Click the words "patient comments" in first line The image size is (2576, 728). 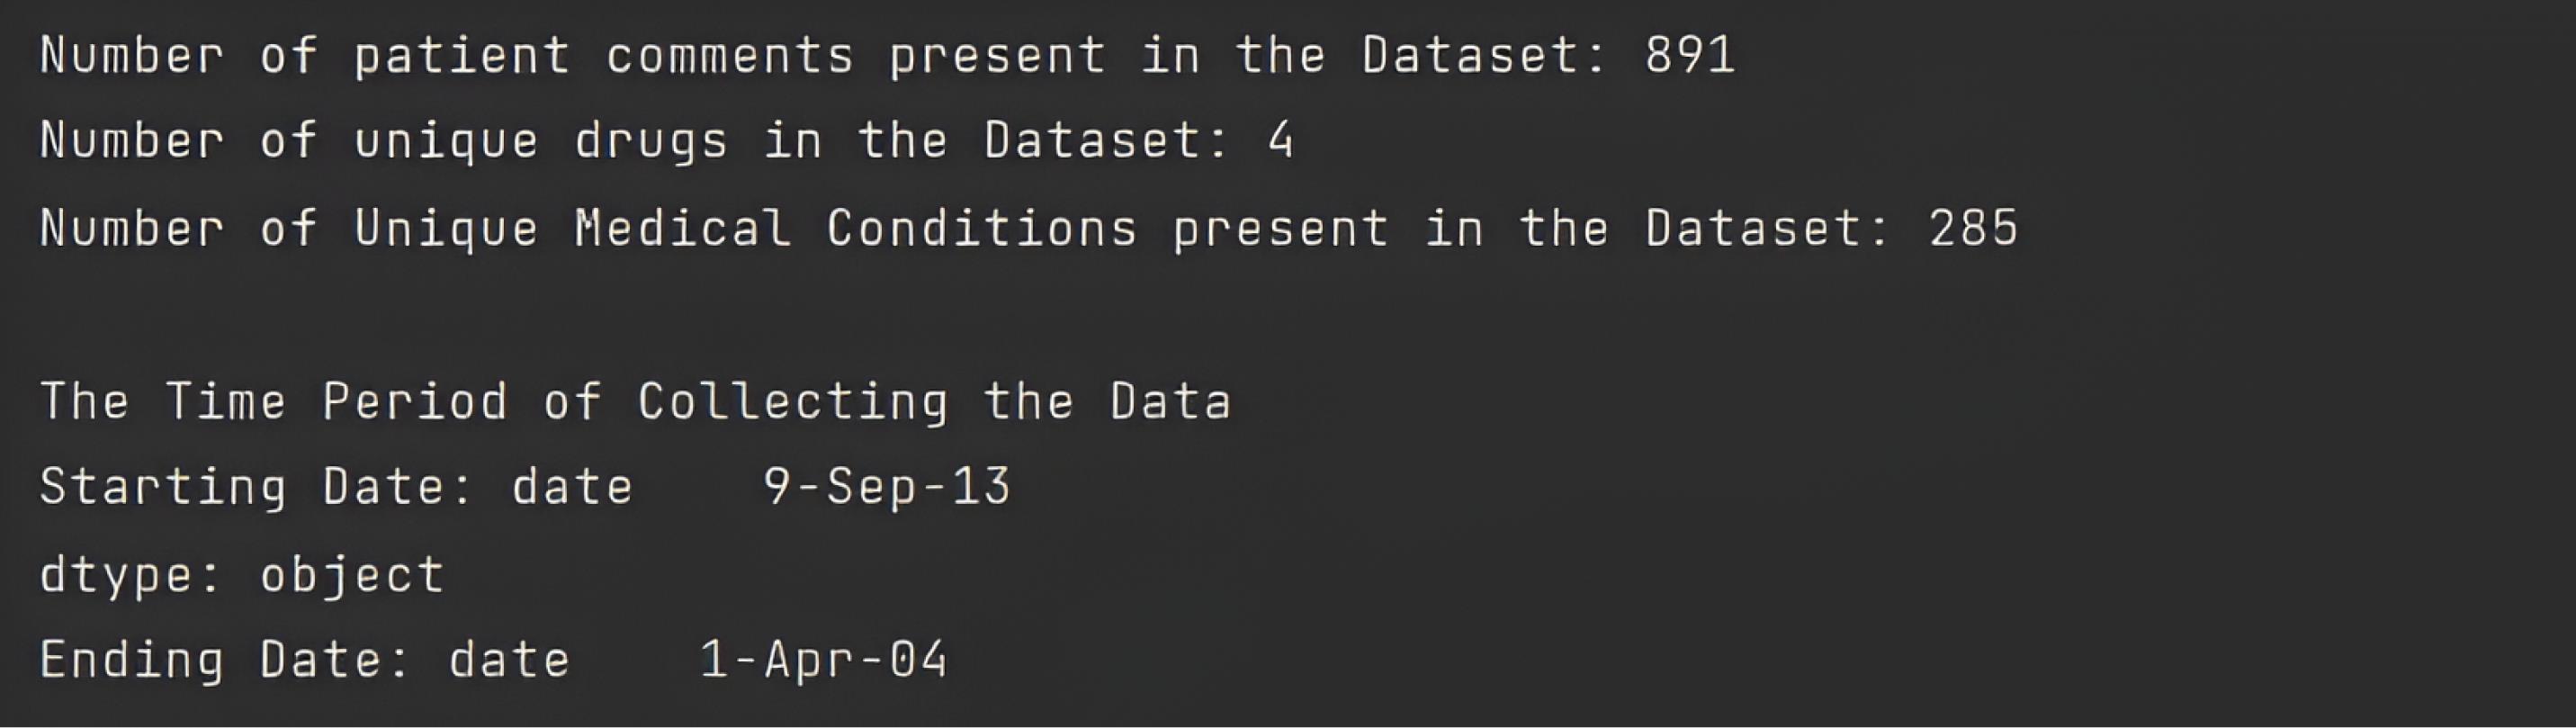604,55
